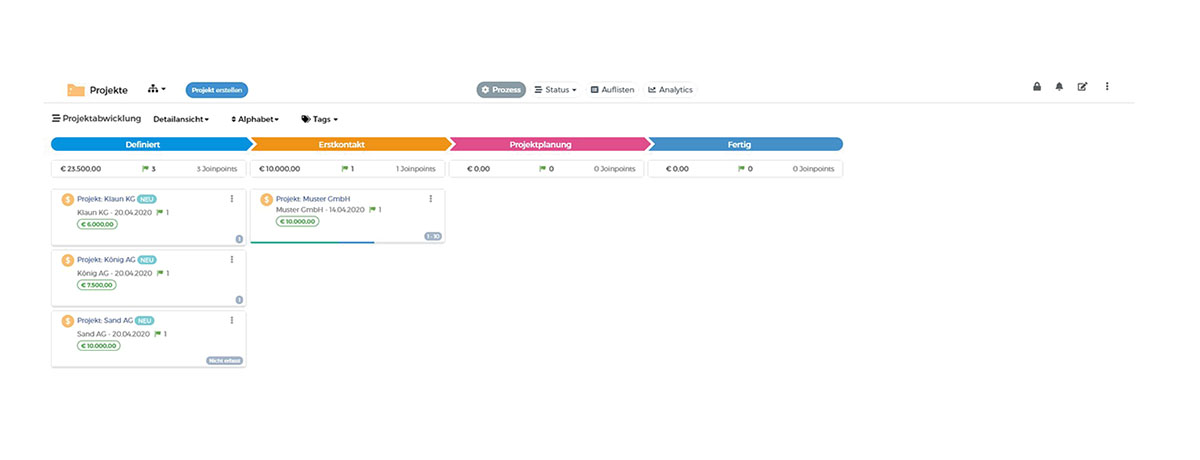Open notifications via the bell icon
1200x460 pixels.
pyautogui.click(x=1059, y=87)
